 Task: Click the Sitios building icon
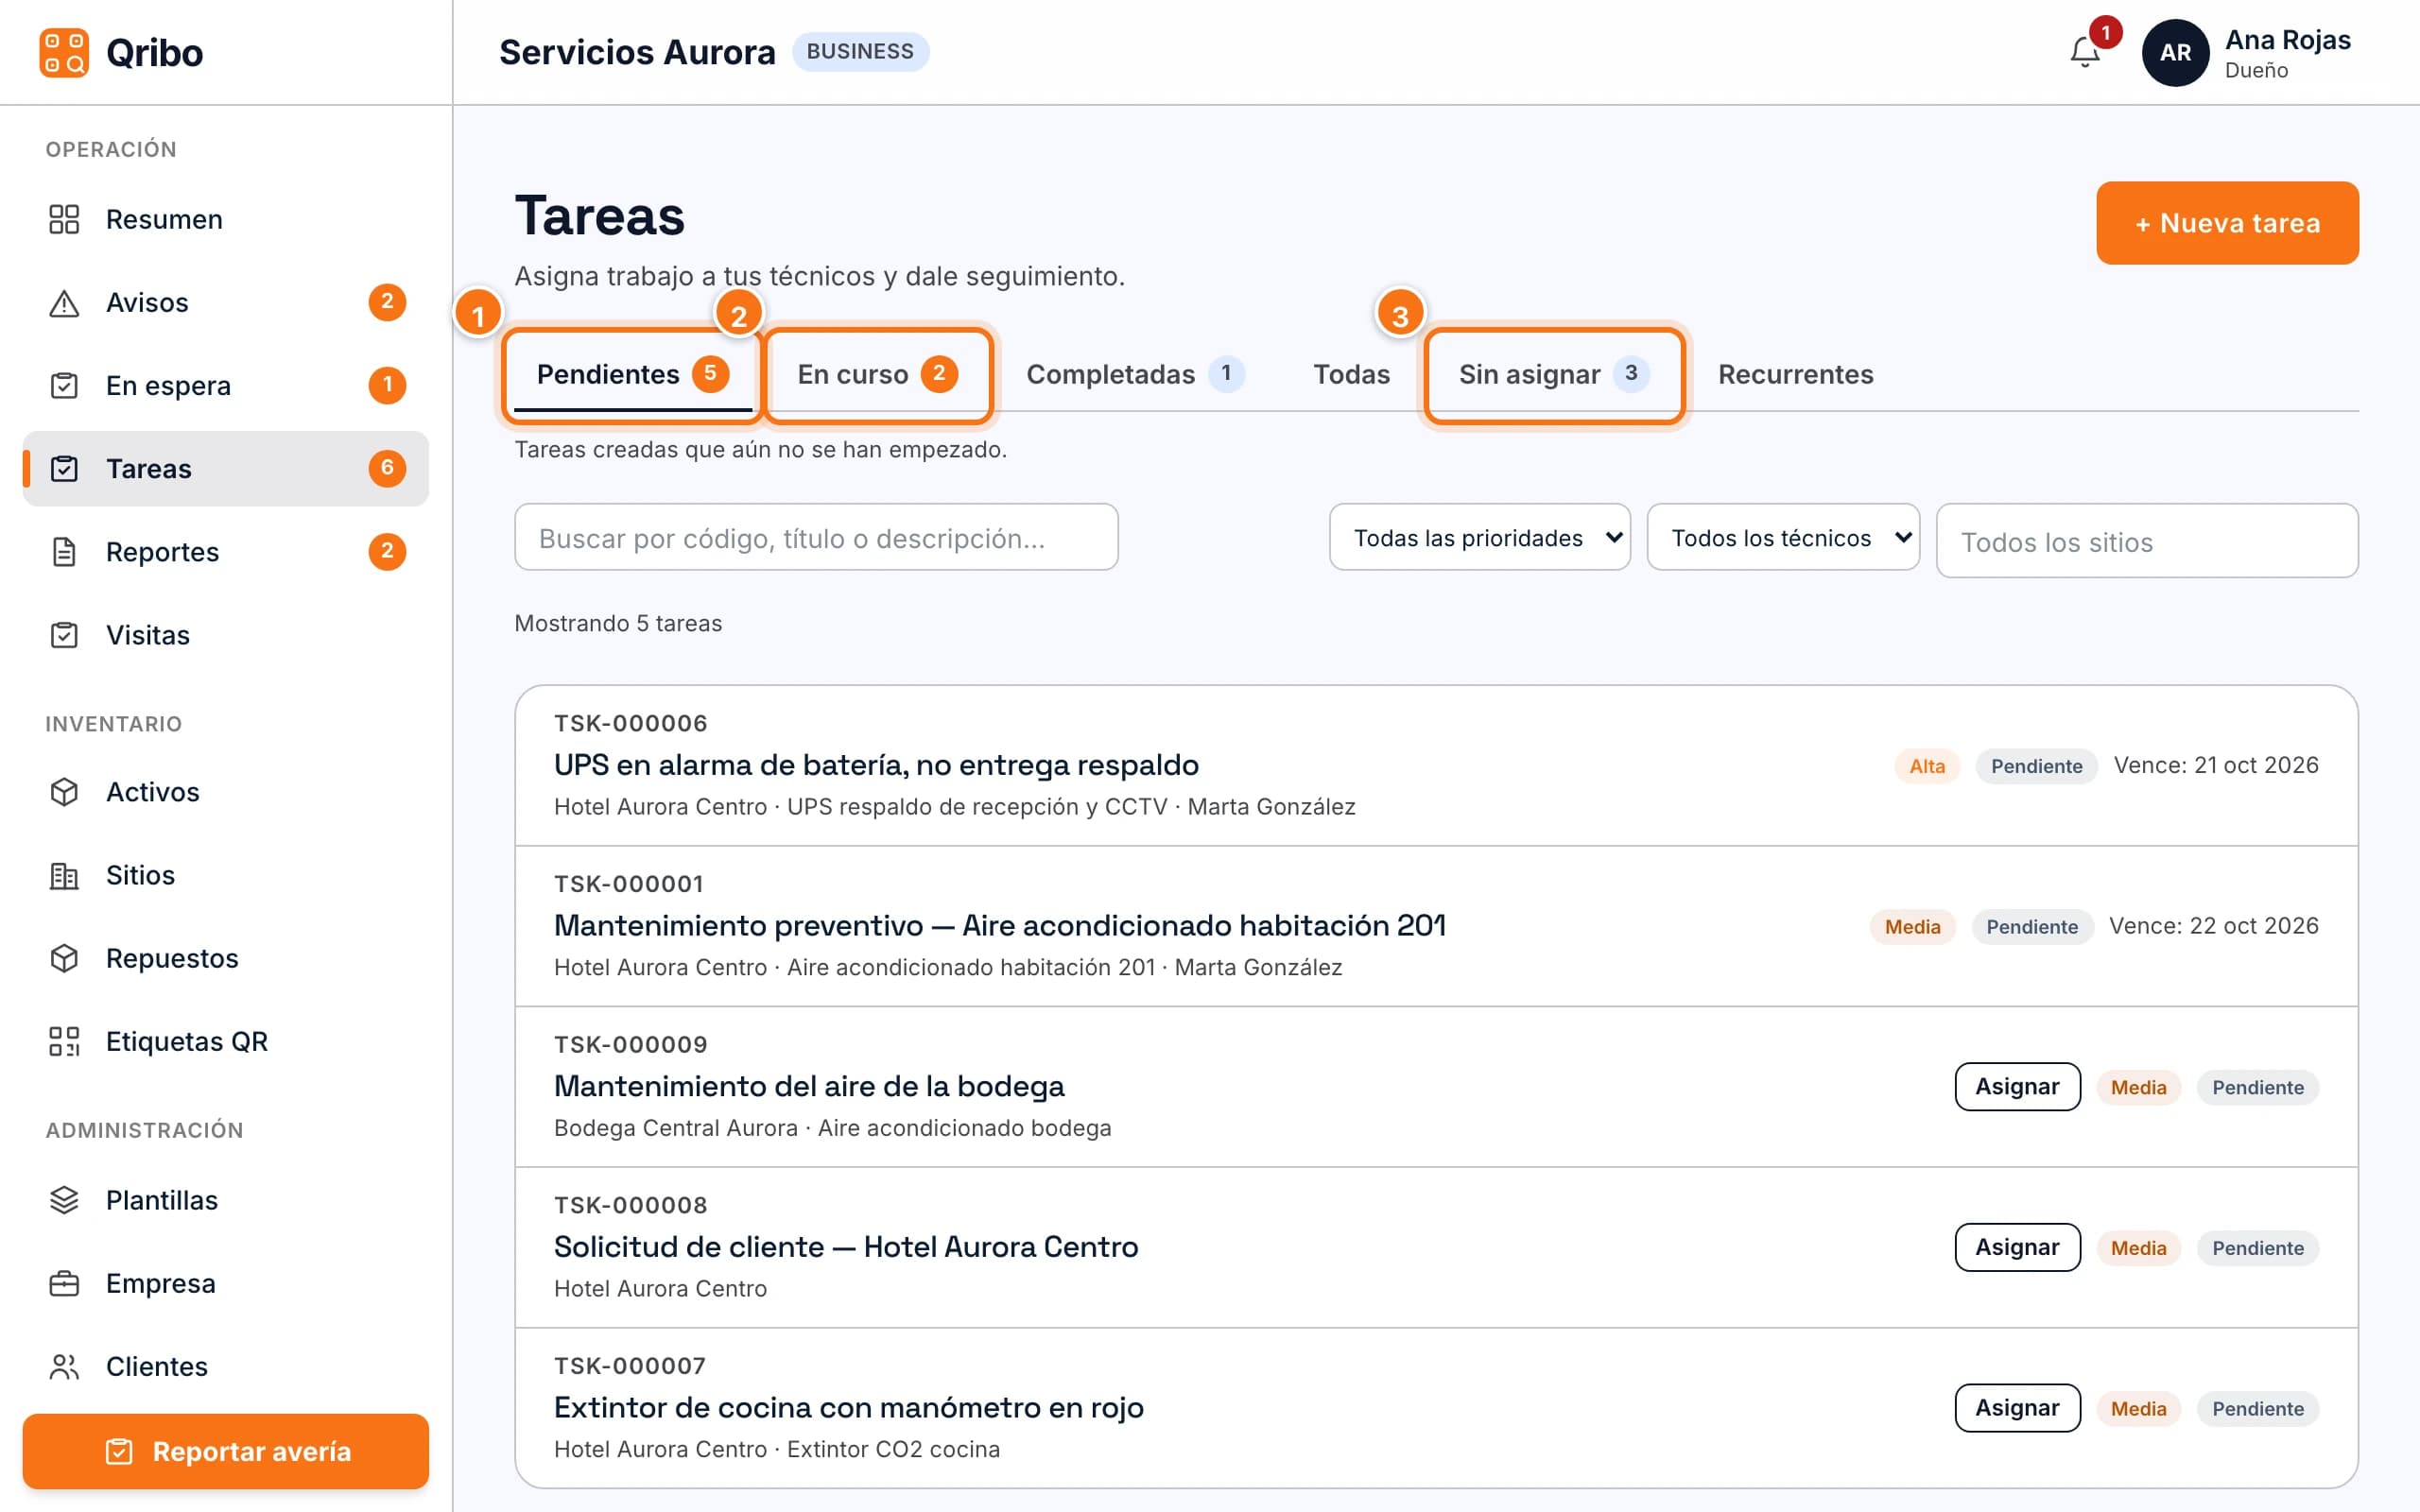tap(64, 874)
